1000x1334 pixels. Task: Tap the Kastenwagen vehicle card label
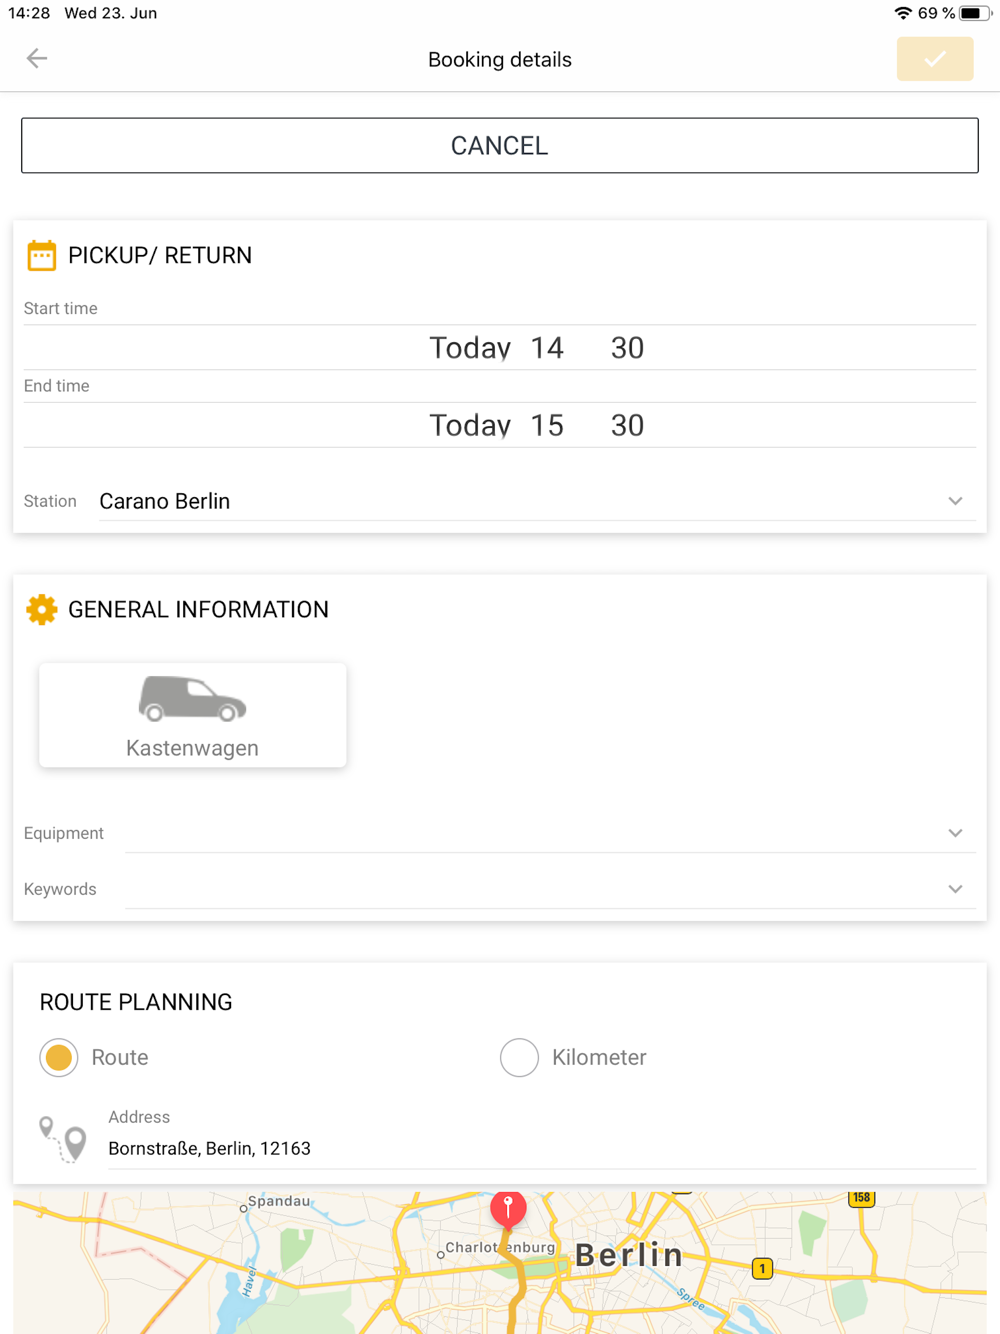click(192, 748)
